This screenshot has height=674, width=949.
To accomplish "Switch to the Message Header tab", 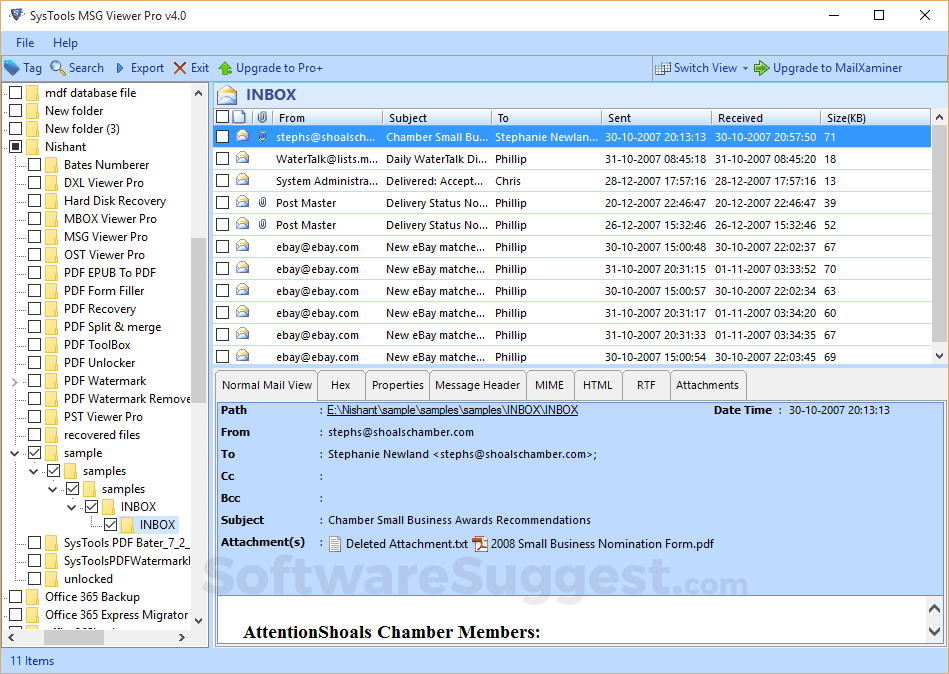I will pos(477,385).
